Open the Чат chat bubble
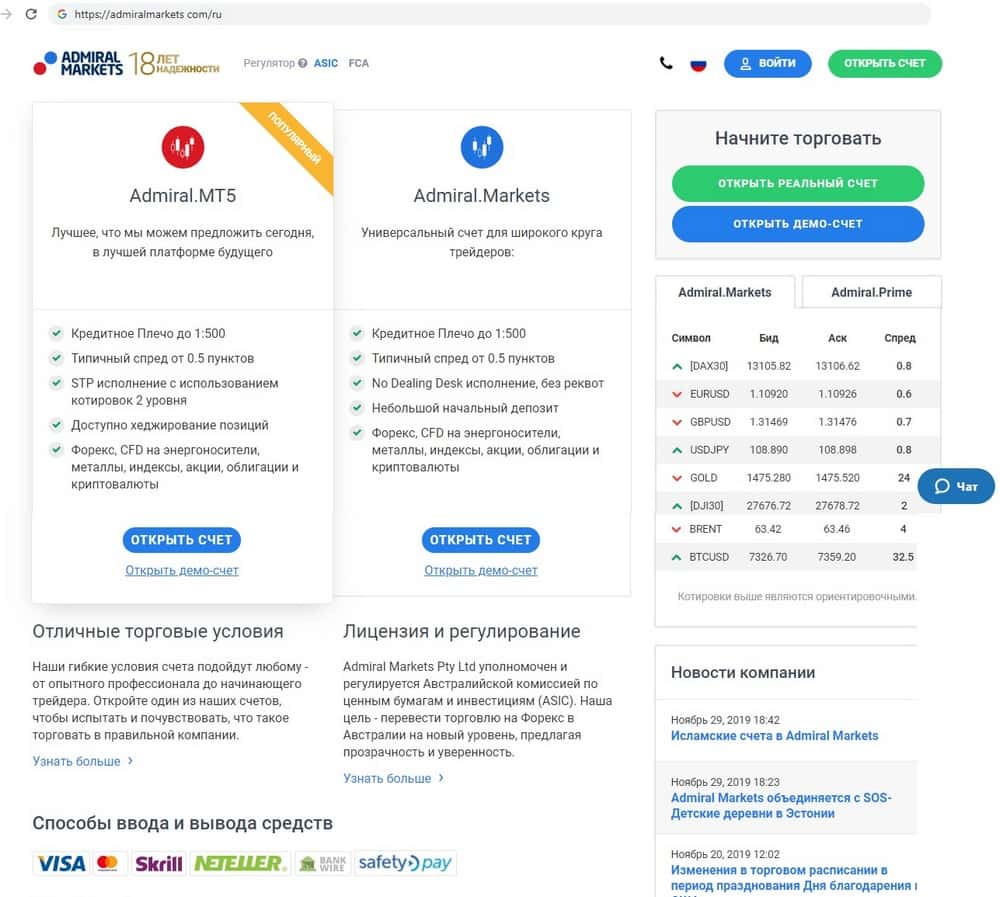Screen dimensions: 1000x897 pyautogui.click(x=956, y=486)
